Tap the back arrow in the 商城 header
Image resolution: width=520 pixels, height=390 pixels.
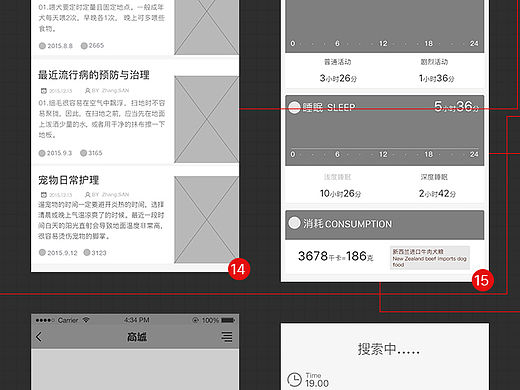39,337
